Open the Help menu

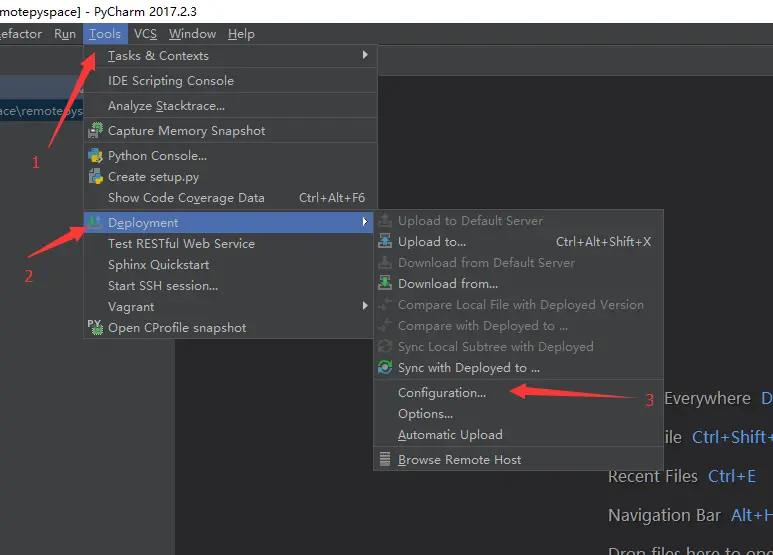coord(241,34)
